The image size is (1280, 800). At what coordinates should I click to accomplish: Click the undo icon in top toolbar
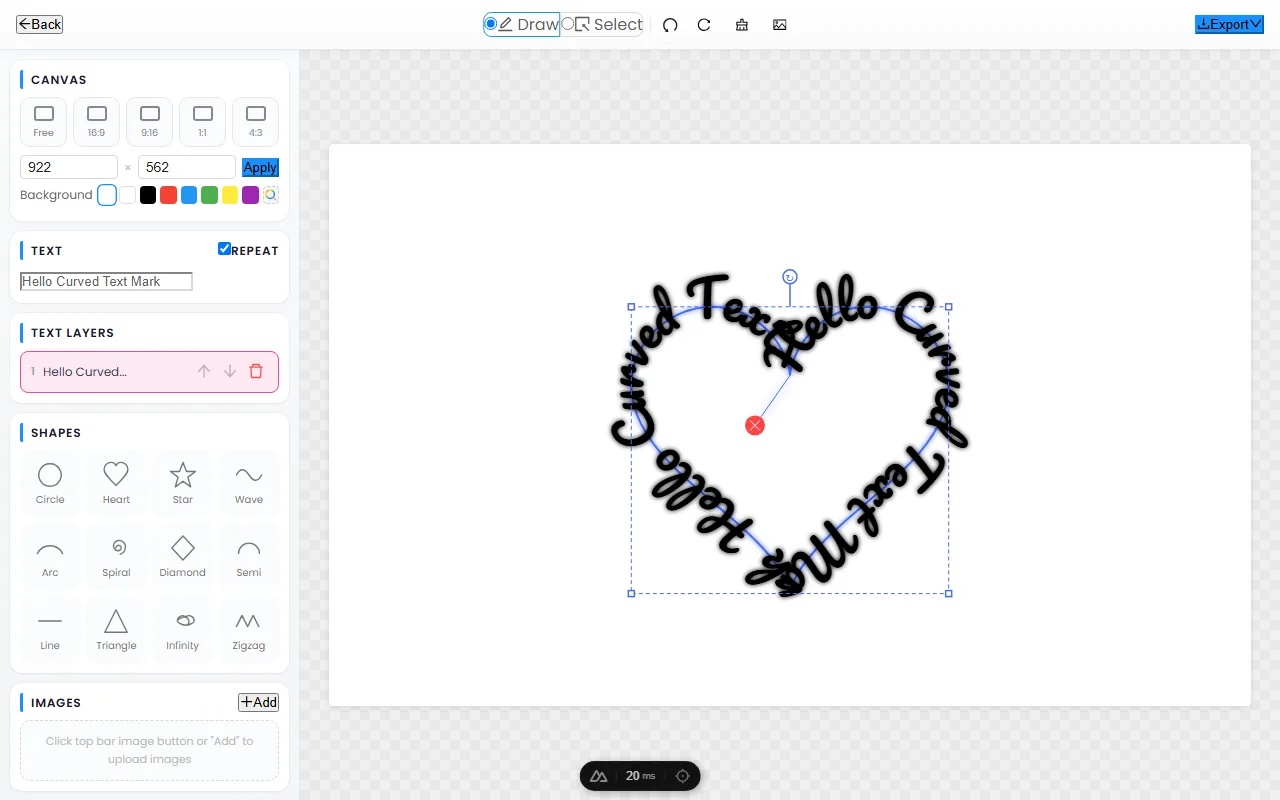[670, 25]
